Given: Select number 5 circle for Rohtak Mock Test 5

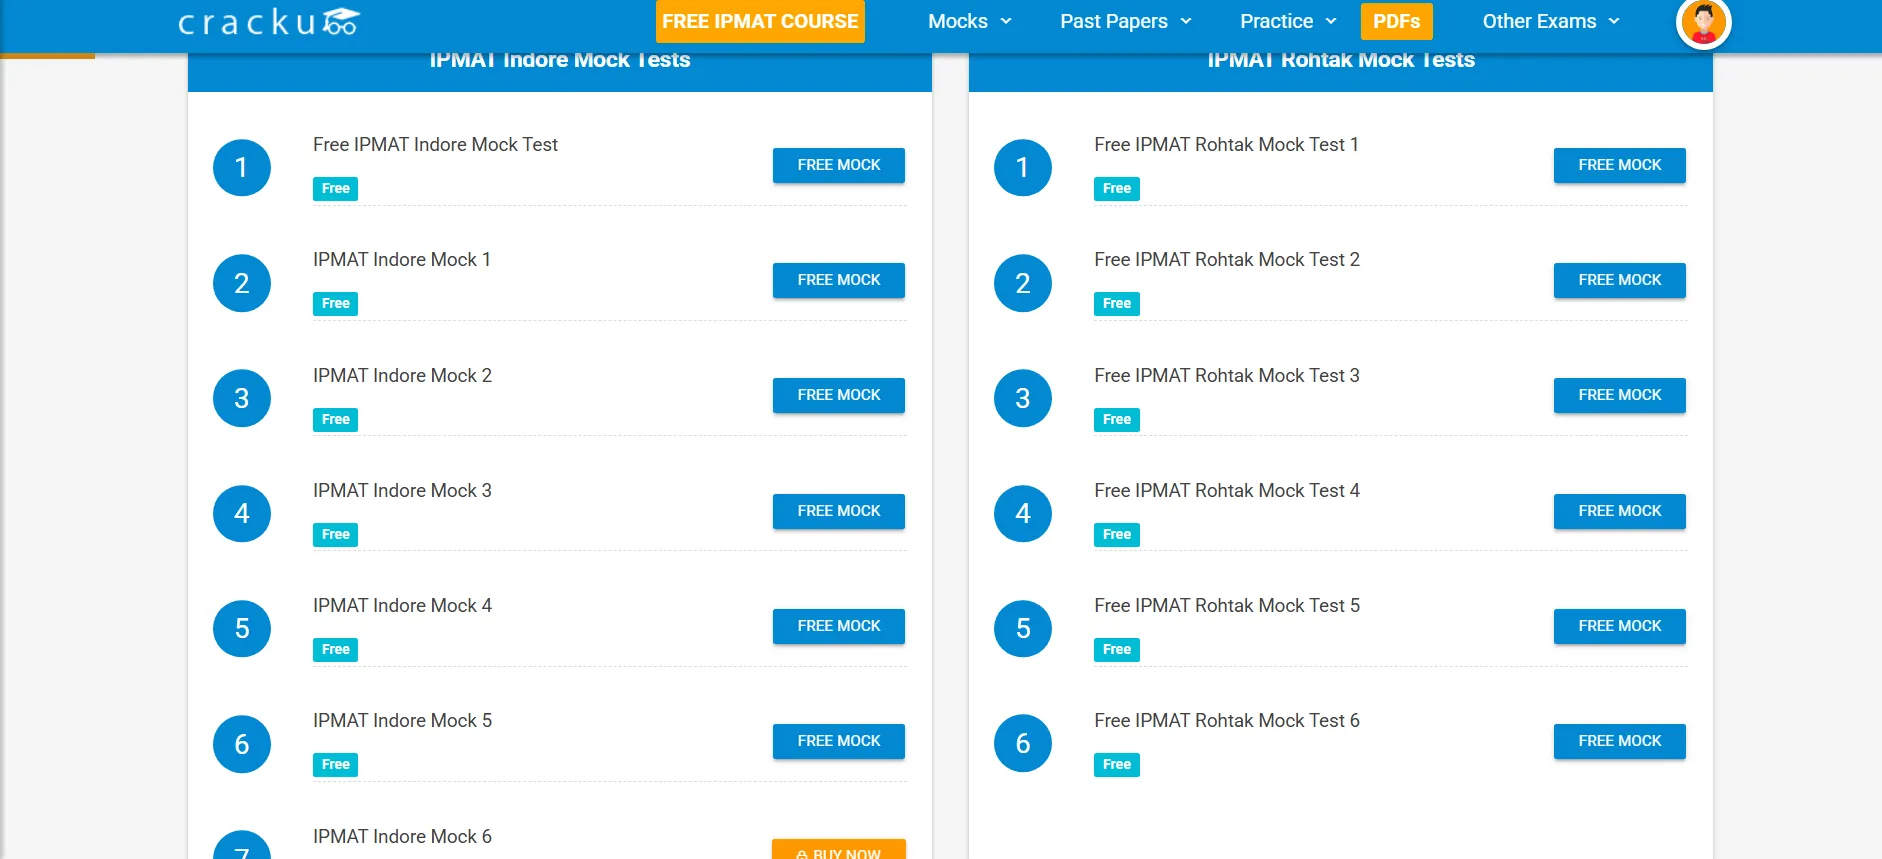Looking at the screenshot, I should coord(1023,628).
